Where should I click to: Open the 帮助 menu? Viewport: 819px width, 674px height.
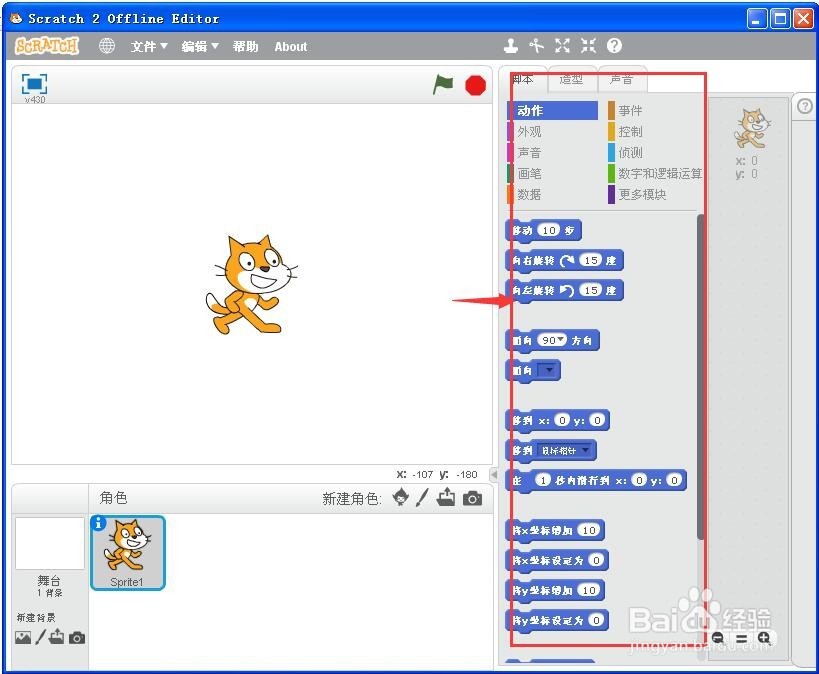[x=245, y=47]
